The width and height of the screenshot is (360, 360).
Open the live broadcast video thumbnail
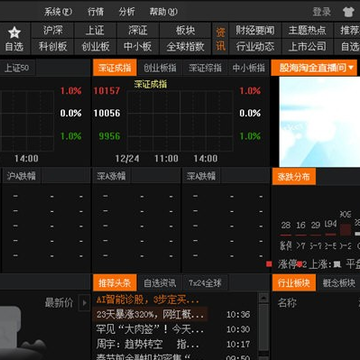319,122
